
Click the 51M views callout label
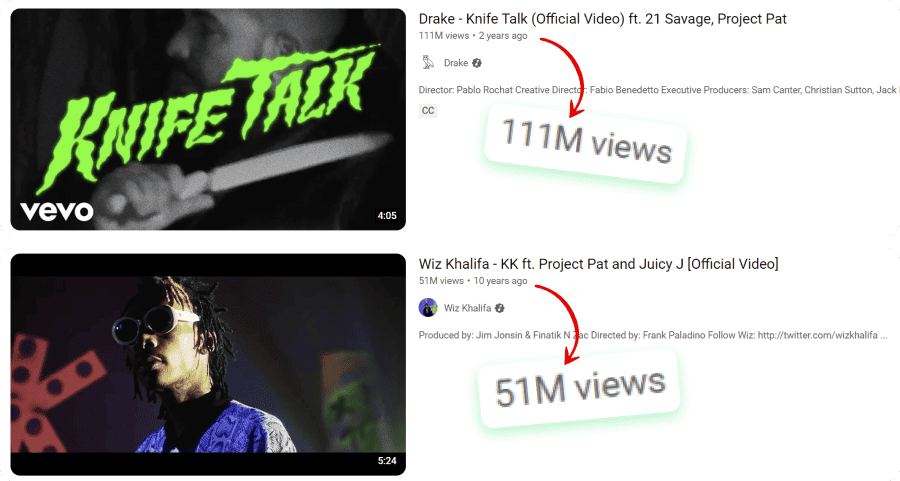580,389
